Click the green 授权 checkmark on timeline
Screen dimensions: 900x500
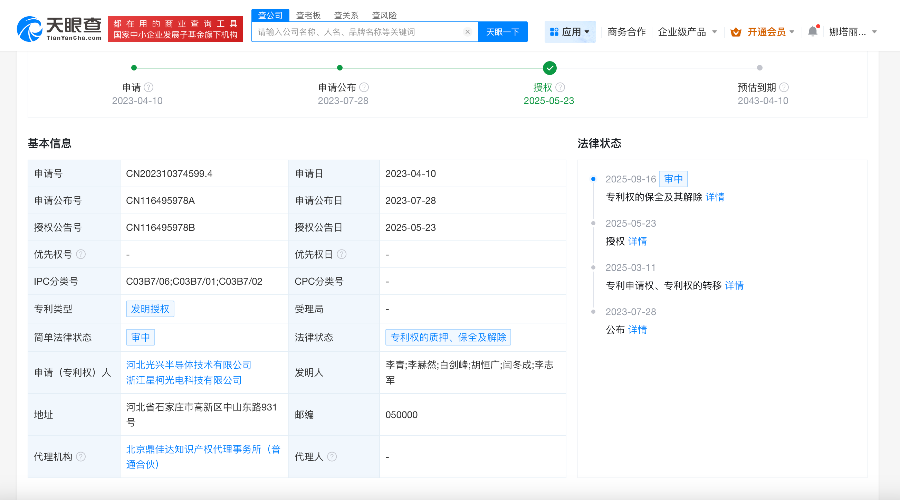[549, 68]
